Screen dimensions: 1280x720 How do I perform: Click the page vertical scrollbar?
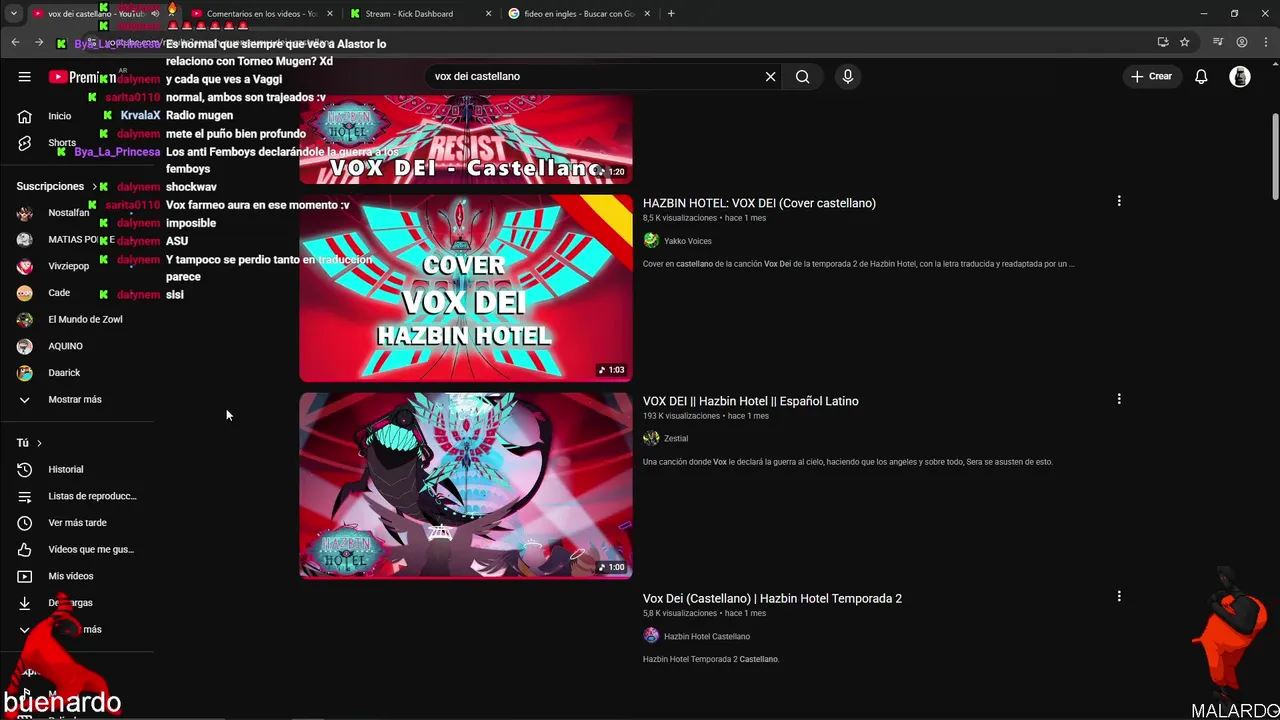1274,157
